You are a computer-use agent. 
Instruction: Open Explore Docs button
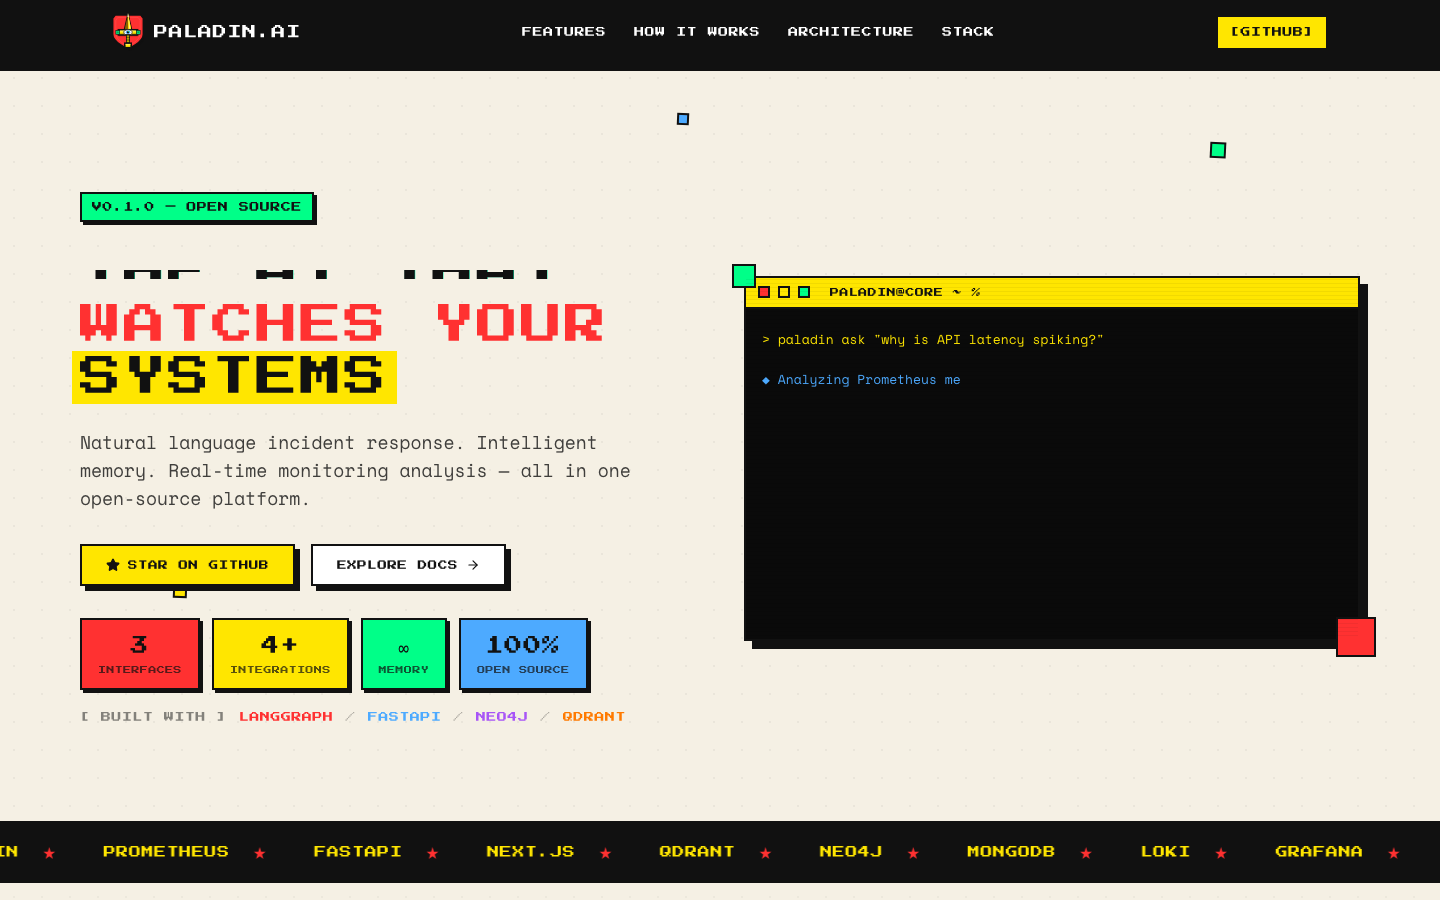coord(408,565)
